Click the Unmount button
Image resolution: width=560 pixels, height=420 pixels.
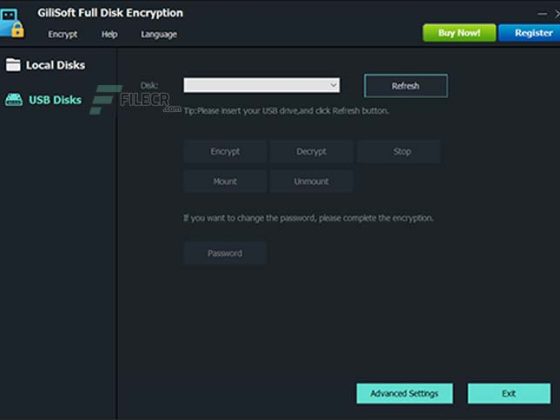click(x=311, y=181)
